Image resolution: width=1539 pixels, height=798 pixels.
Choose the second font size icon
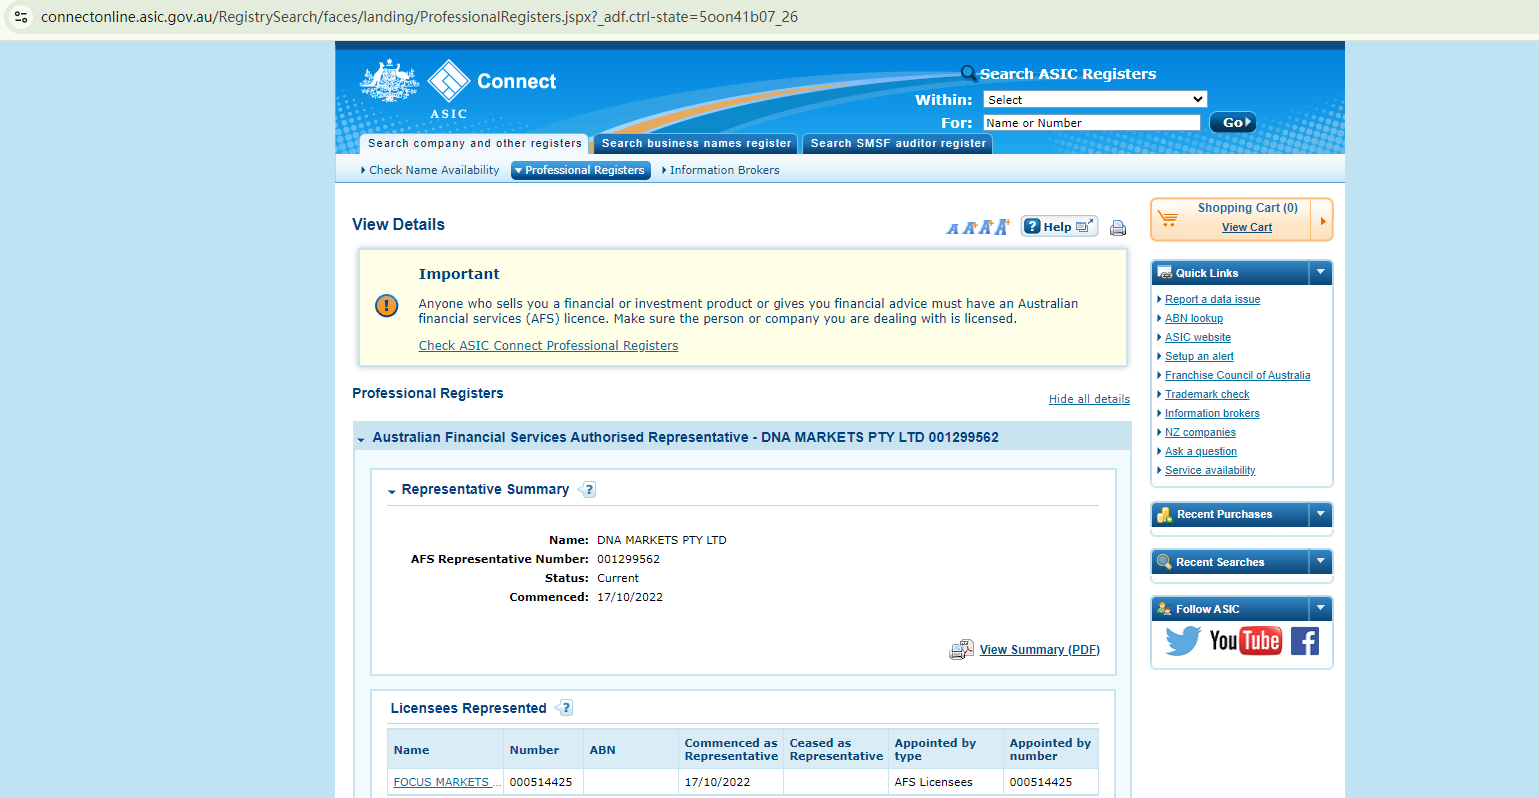click(968, 228)
